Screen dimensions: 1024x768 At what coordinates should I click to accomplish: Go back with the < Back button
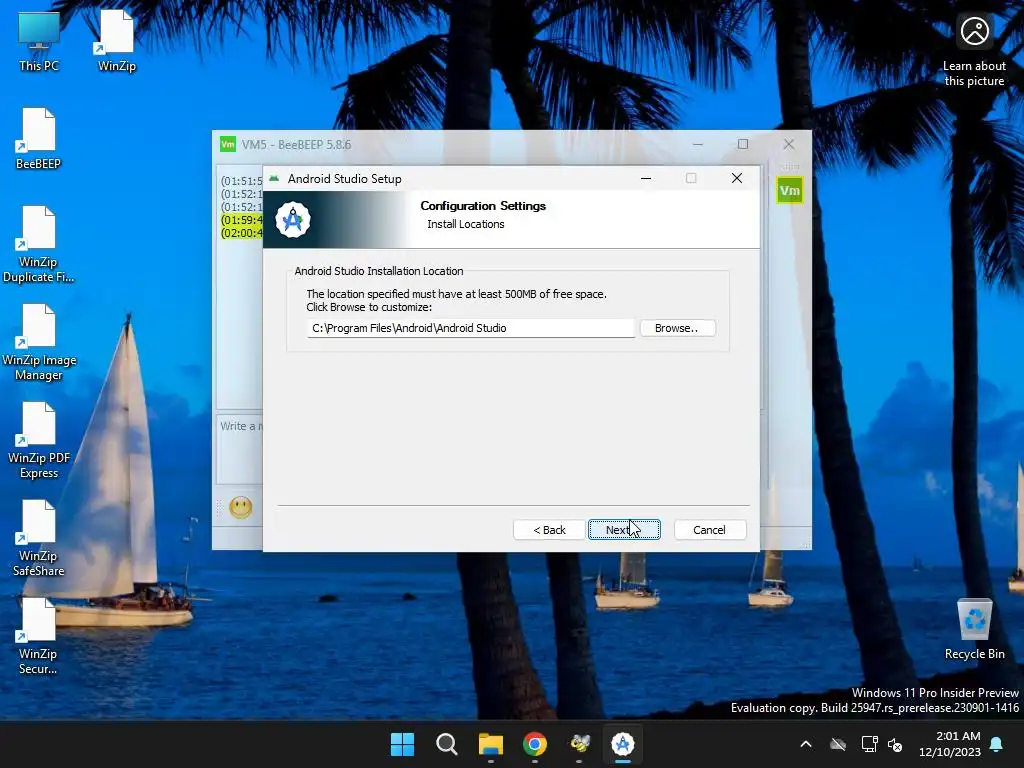point(549,530)
